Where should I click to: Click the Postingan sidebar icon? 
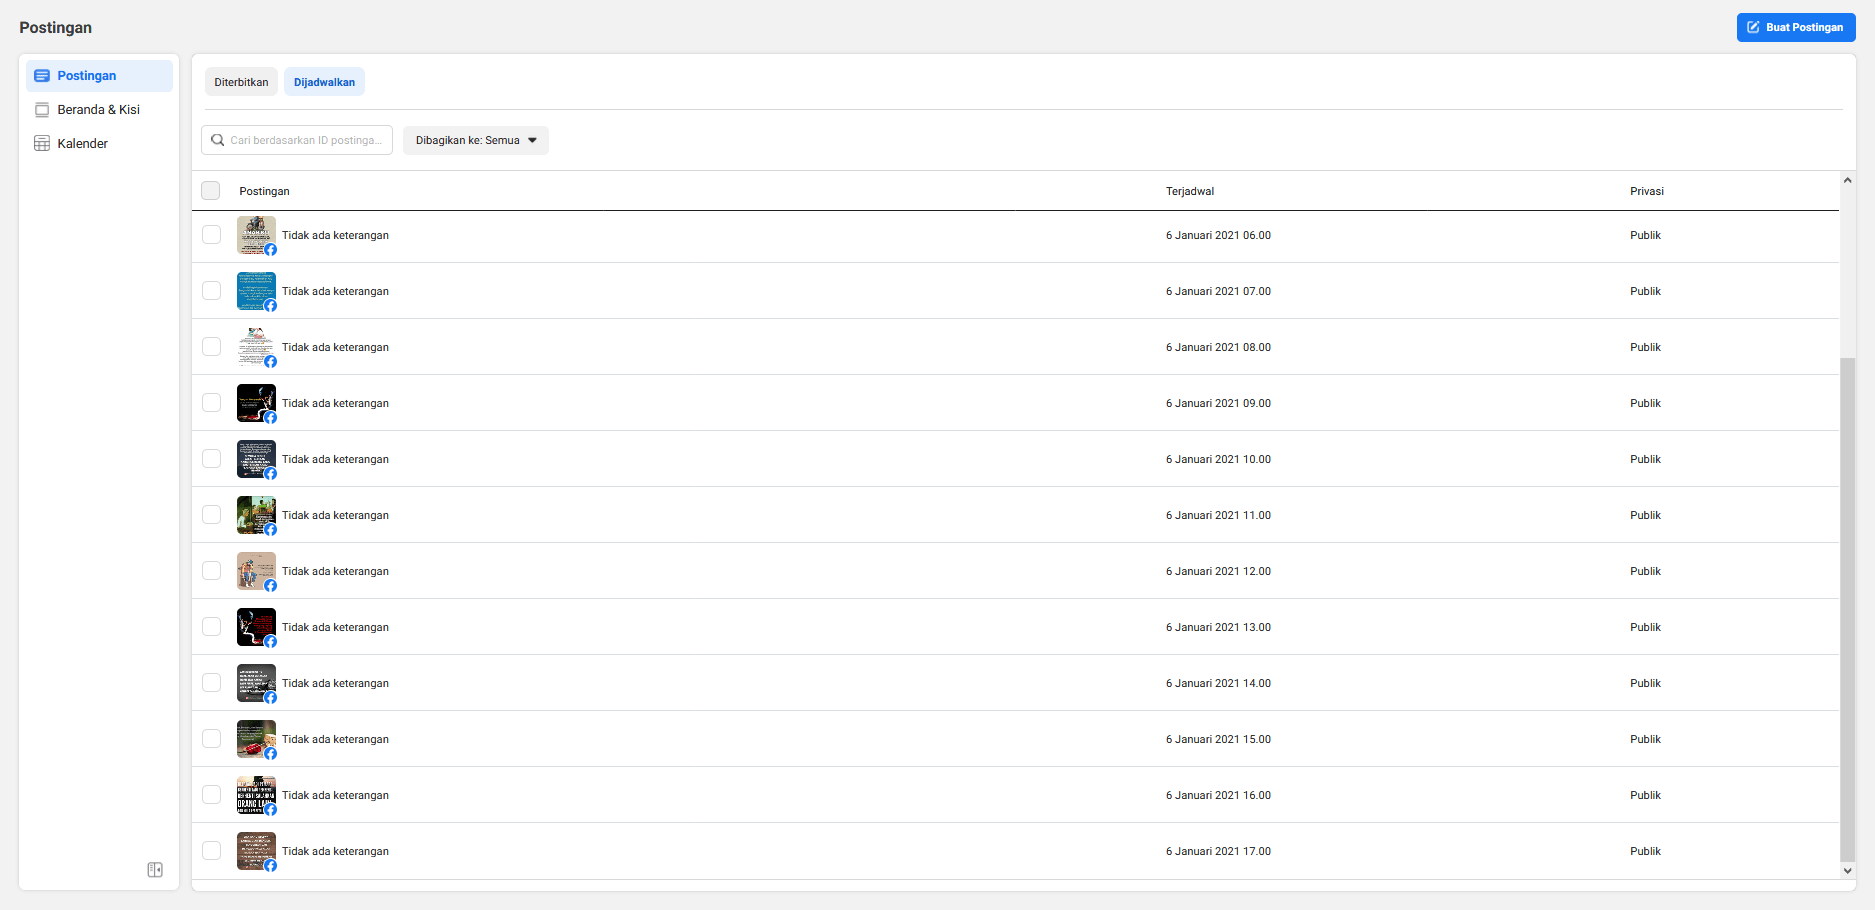(x=42, y=76)
